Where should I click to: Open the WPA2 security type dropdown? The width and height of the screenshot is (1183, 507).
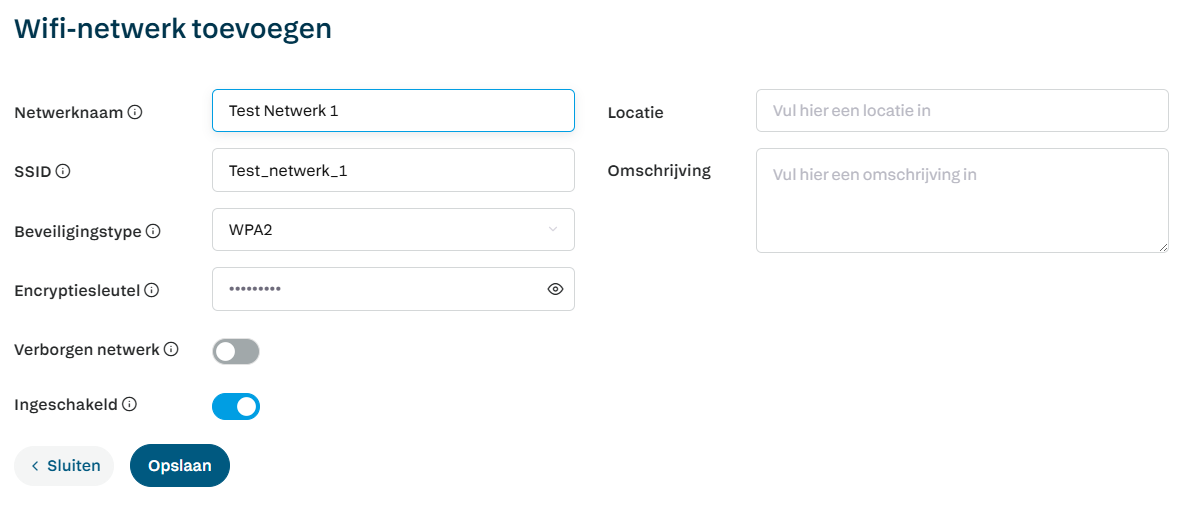click(380, 230)
